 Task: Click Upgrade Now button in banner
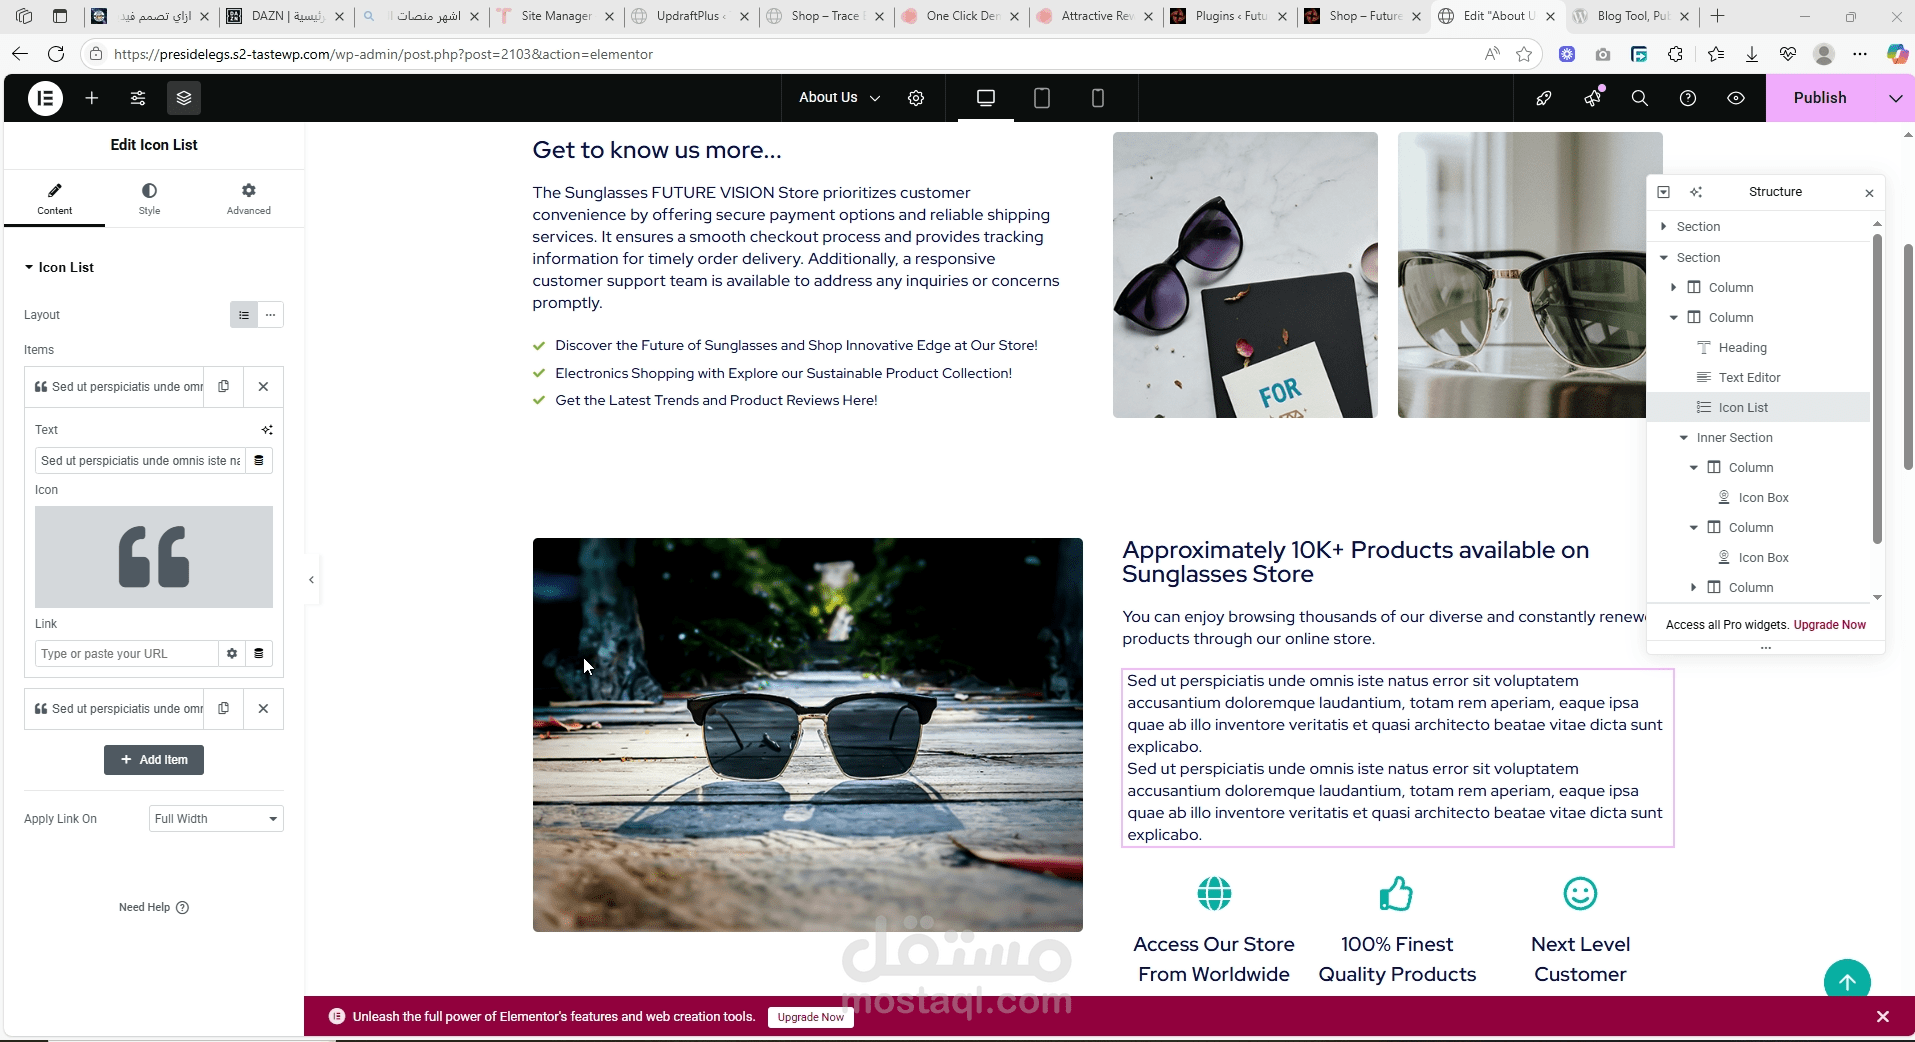tap(811, 1017)
